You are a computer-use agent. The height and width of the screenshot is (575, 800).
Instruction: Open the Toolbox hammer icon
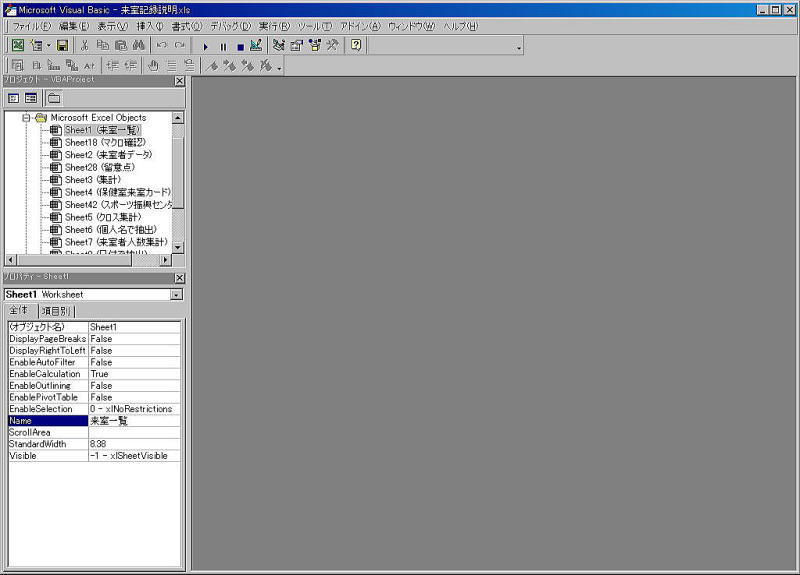tap(332, 45)
